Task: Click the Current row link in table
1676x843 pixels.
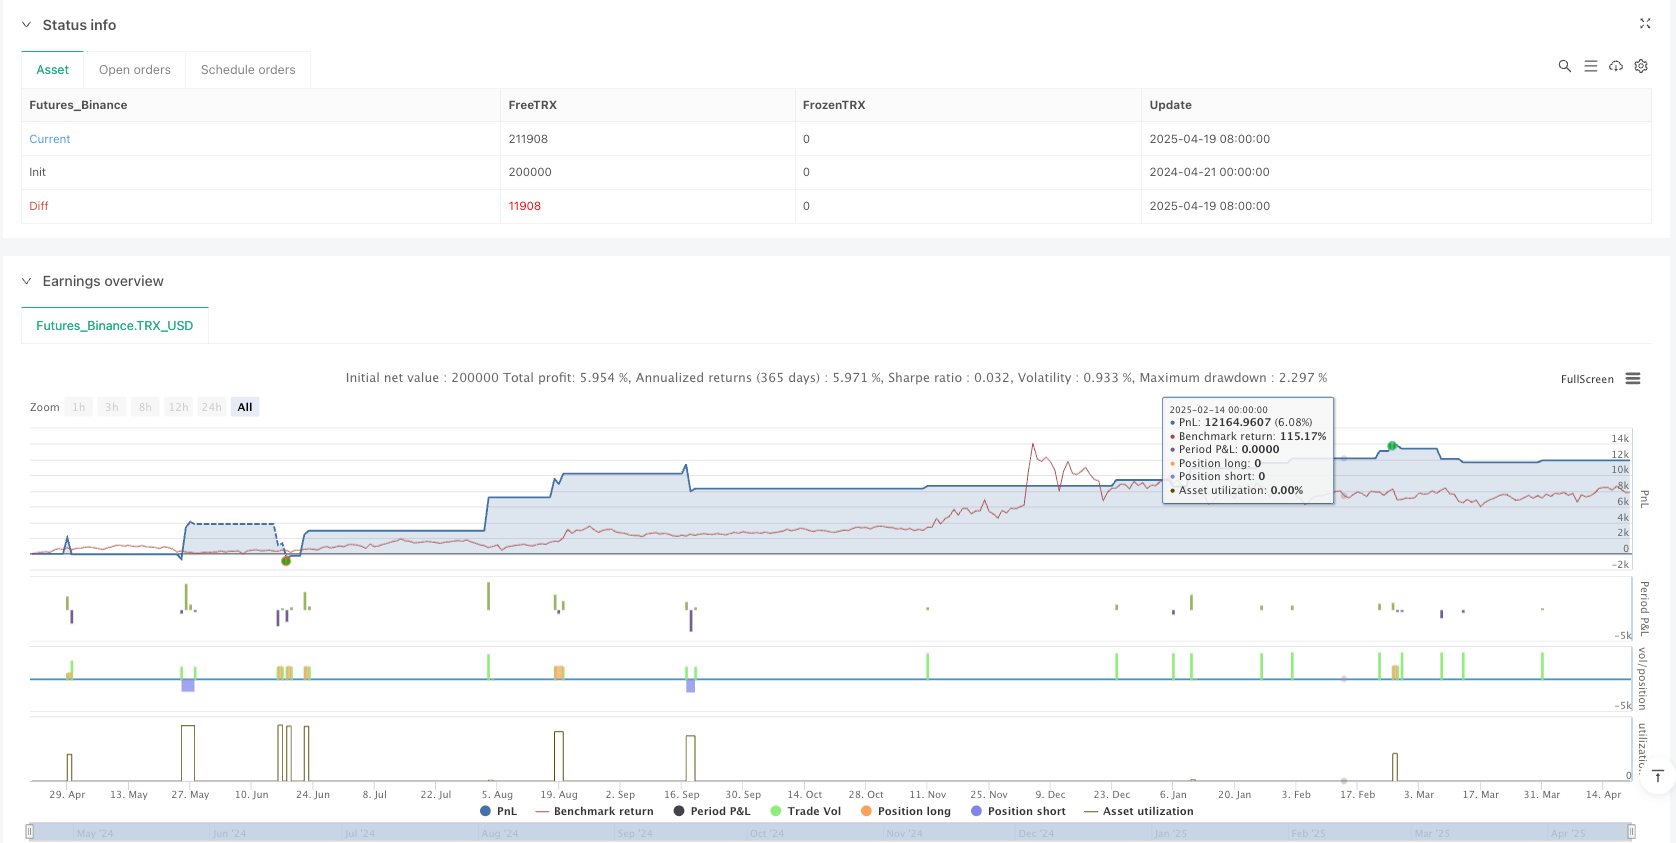Action: 50,139
